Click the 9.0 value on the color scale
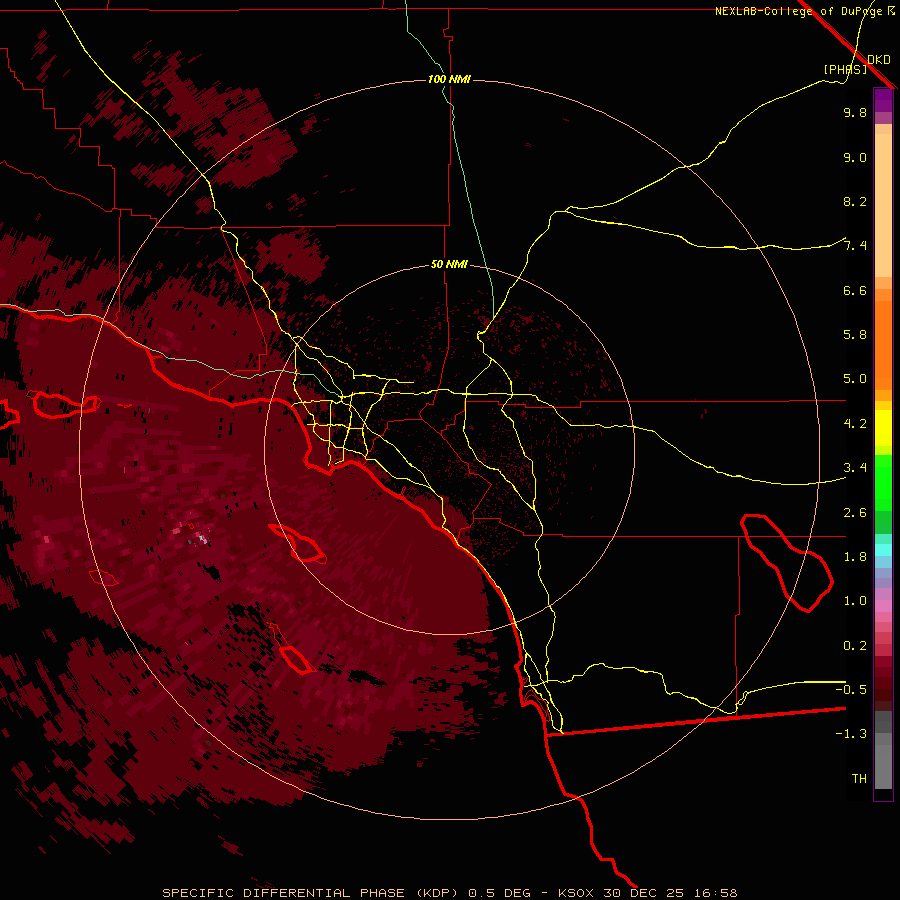Screen dimensions: 900x900 pyautogui.click(x=855, y=157)
